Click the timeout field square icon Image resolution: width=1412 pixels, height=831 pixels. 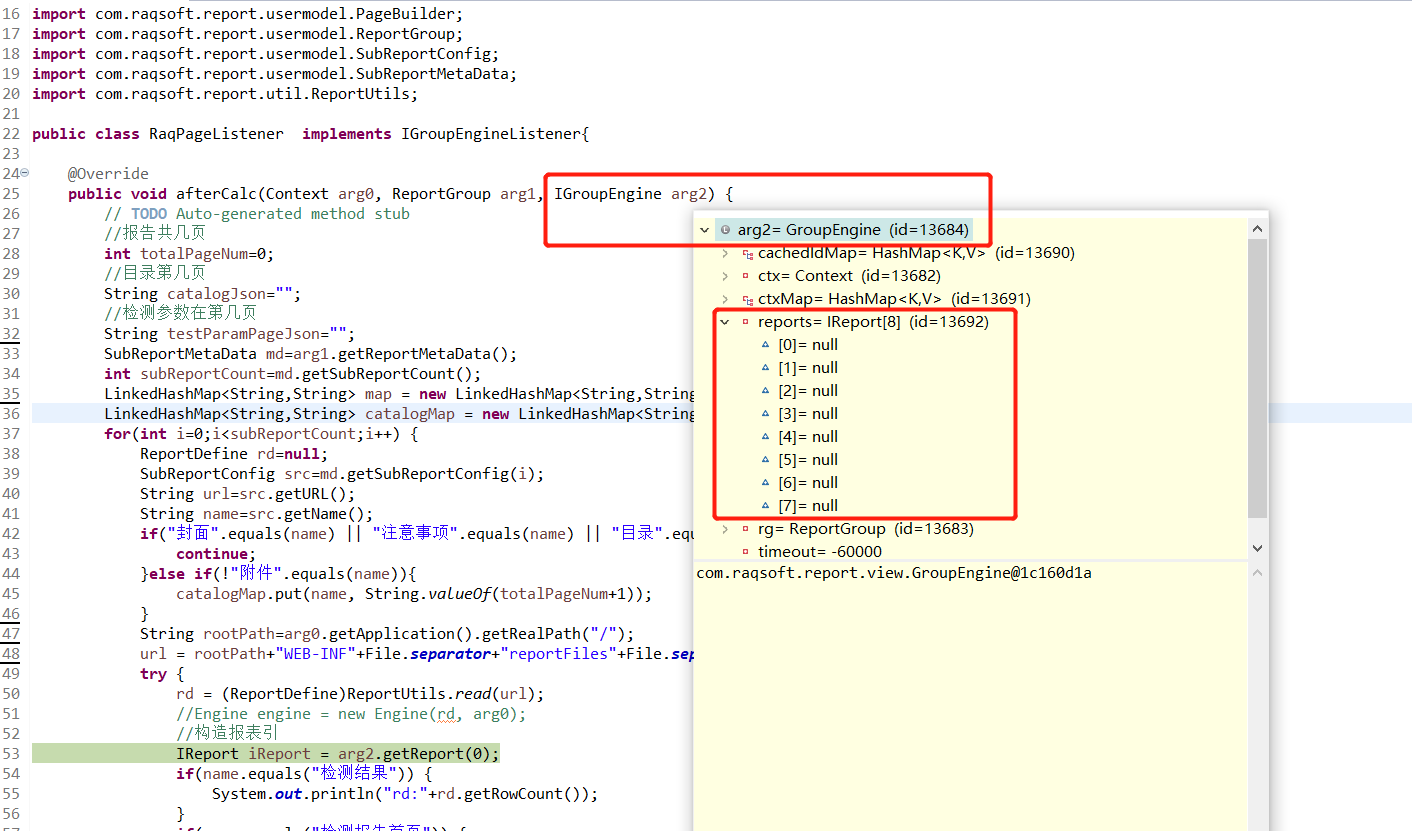tap(746, 552)
